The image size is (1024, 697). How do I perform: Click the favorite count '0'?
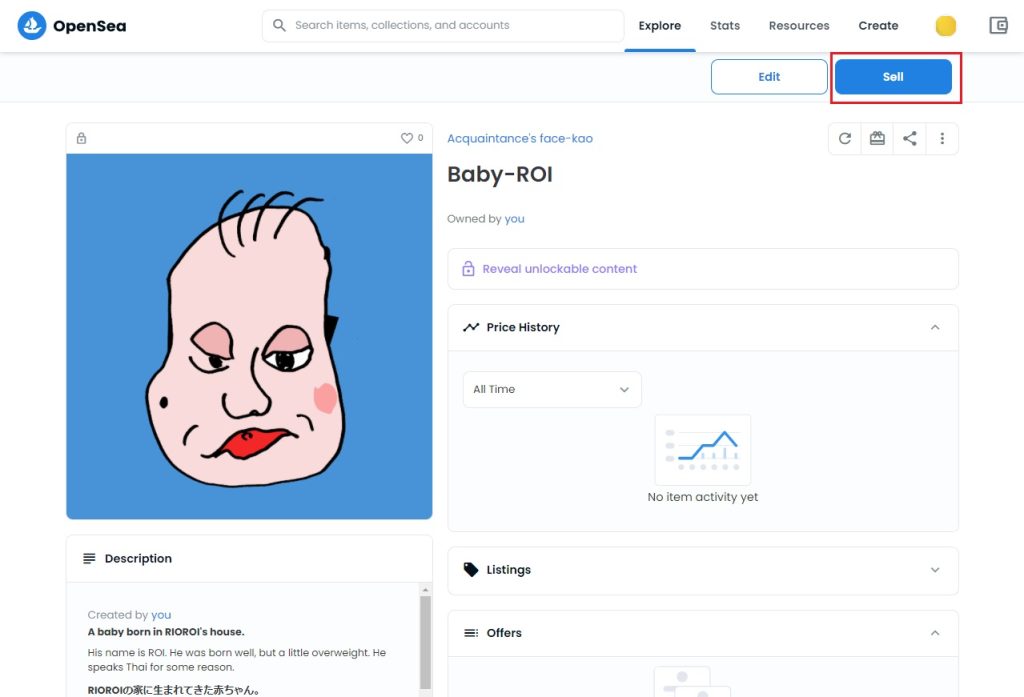click(x=420, y=138)
